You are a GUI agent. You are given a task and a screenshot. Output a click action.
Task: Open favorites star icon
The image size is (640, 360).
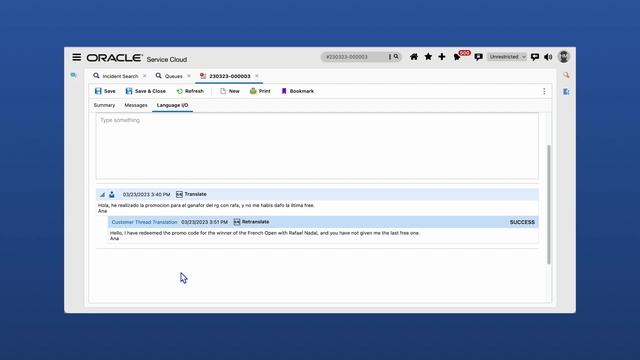click(x=428, y=57)
